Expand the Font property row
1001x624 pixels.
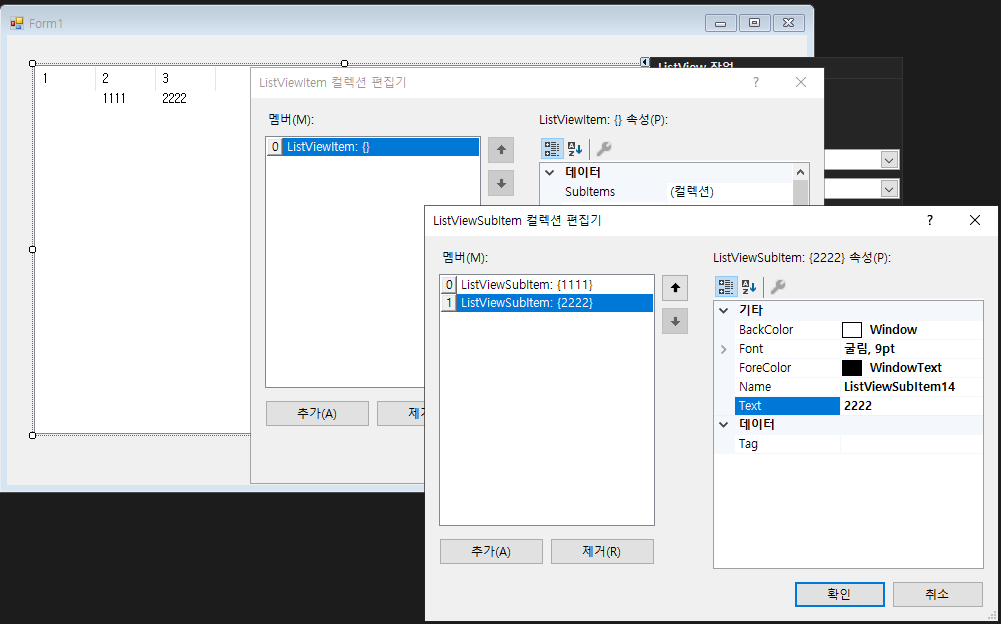tap(723, 349)
